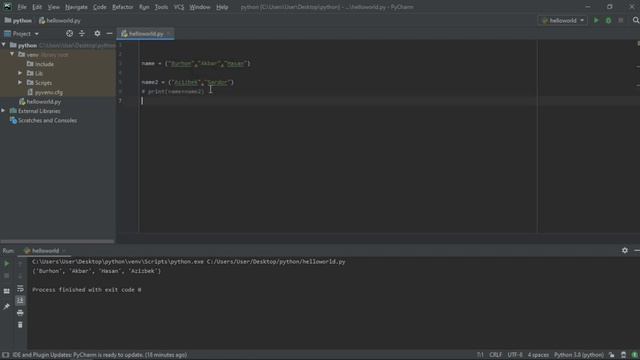Open the Refactor menu
Viewport: 640px width, 360px height.
[122, 7]
